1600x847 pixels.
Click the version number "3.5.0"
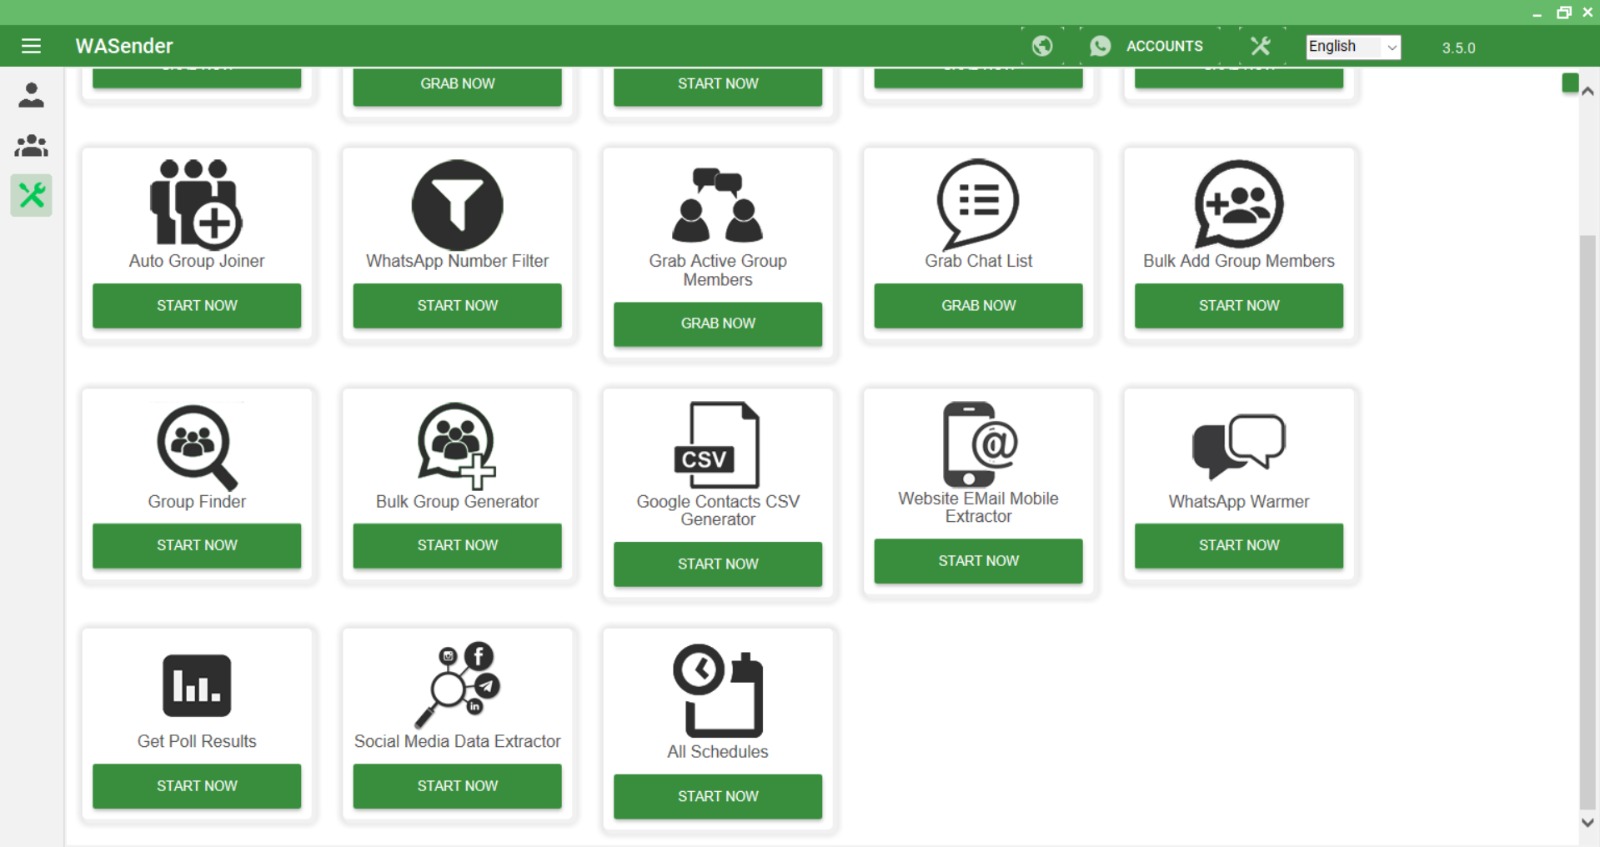coord(1458,48)
